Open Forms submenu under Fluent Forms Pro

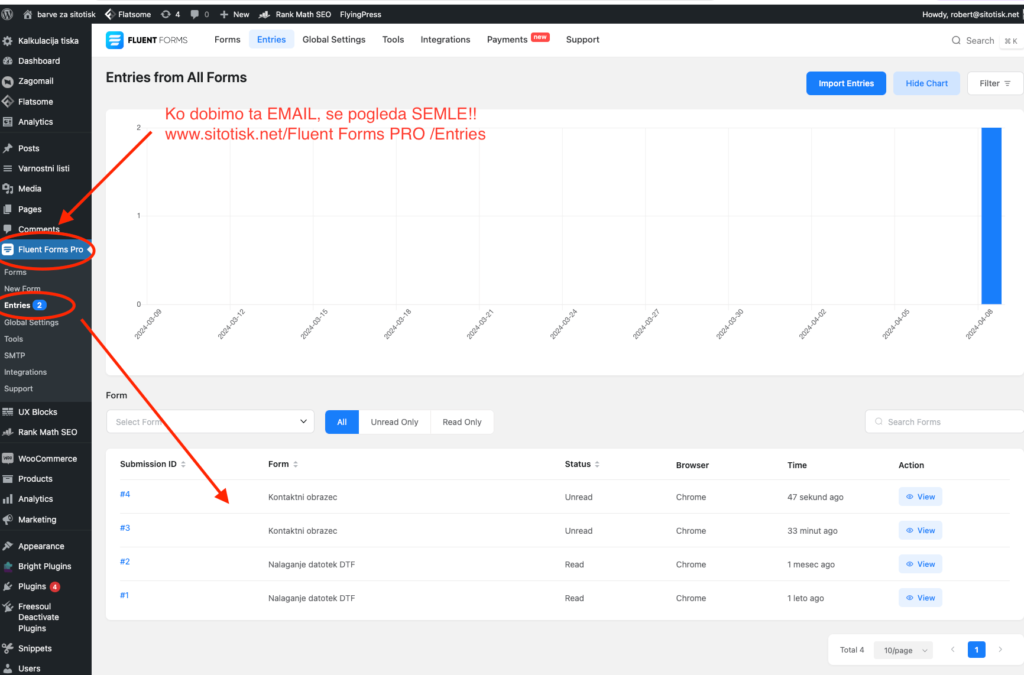click(15, 272)
